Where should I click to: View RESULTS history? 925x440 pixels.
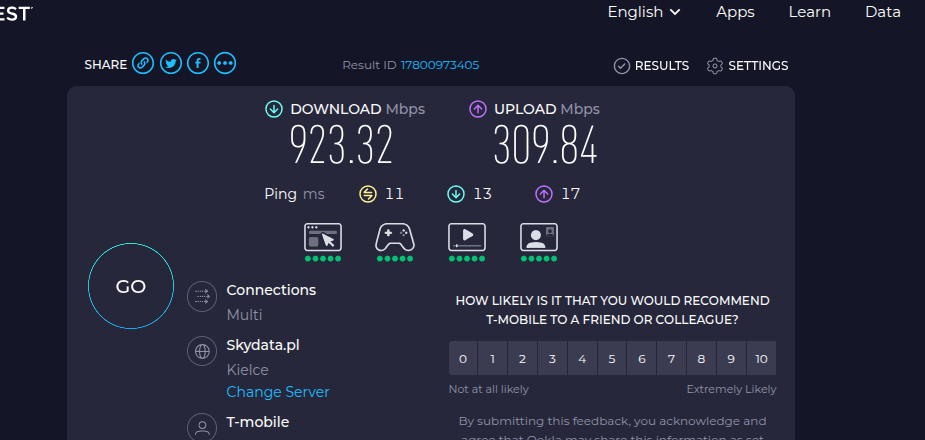tap(651, 65)
